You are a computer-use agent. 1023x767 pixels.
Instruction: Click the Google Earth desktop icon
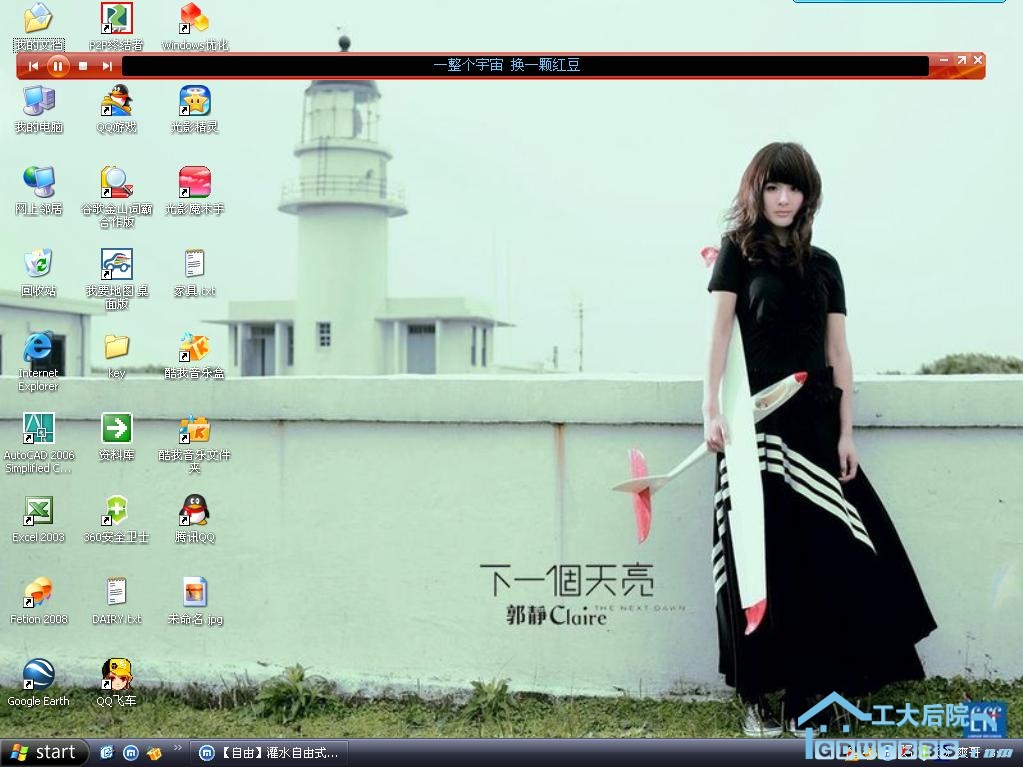click(38, 675)
